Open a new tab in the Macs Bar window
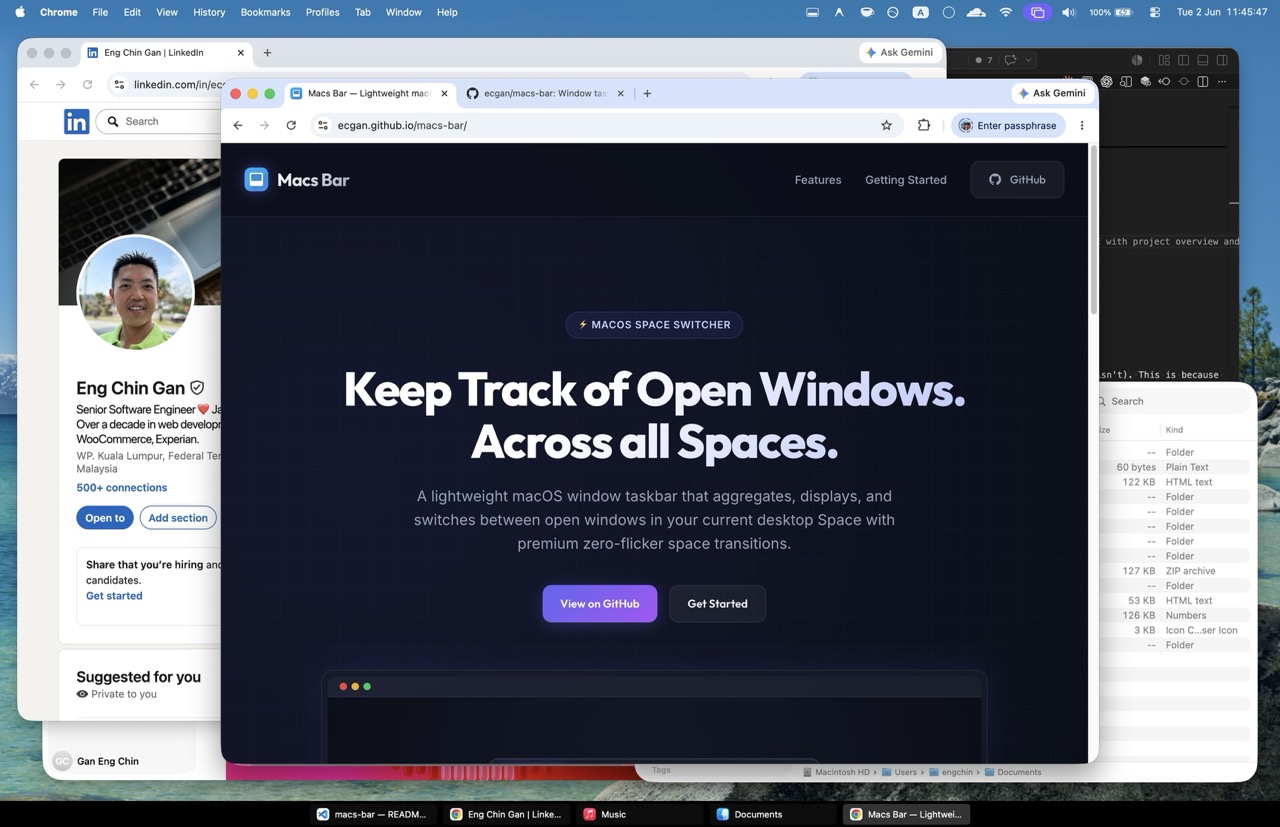This screenshot has width=1280, height=827. (x=647, y=93)
